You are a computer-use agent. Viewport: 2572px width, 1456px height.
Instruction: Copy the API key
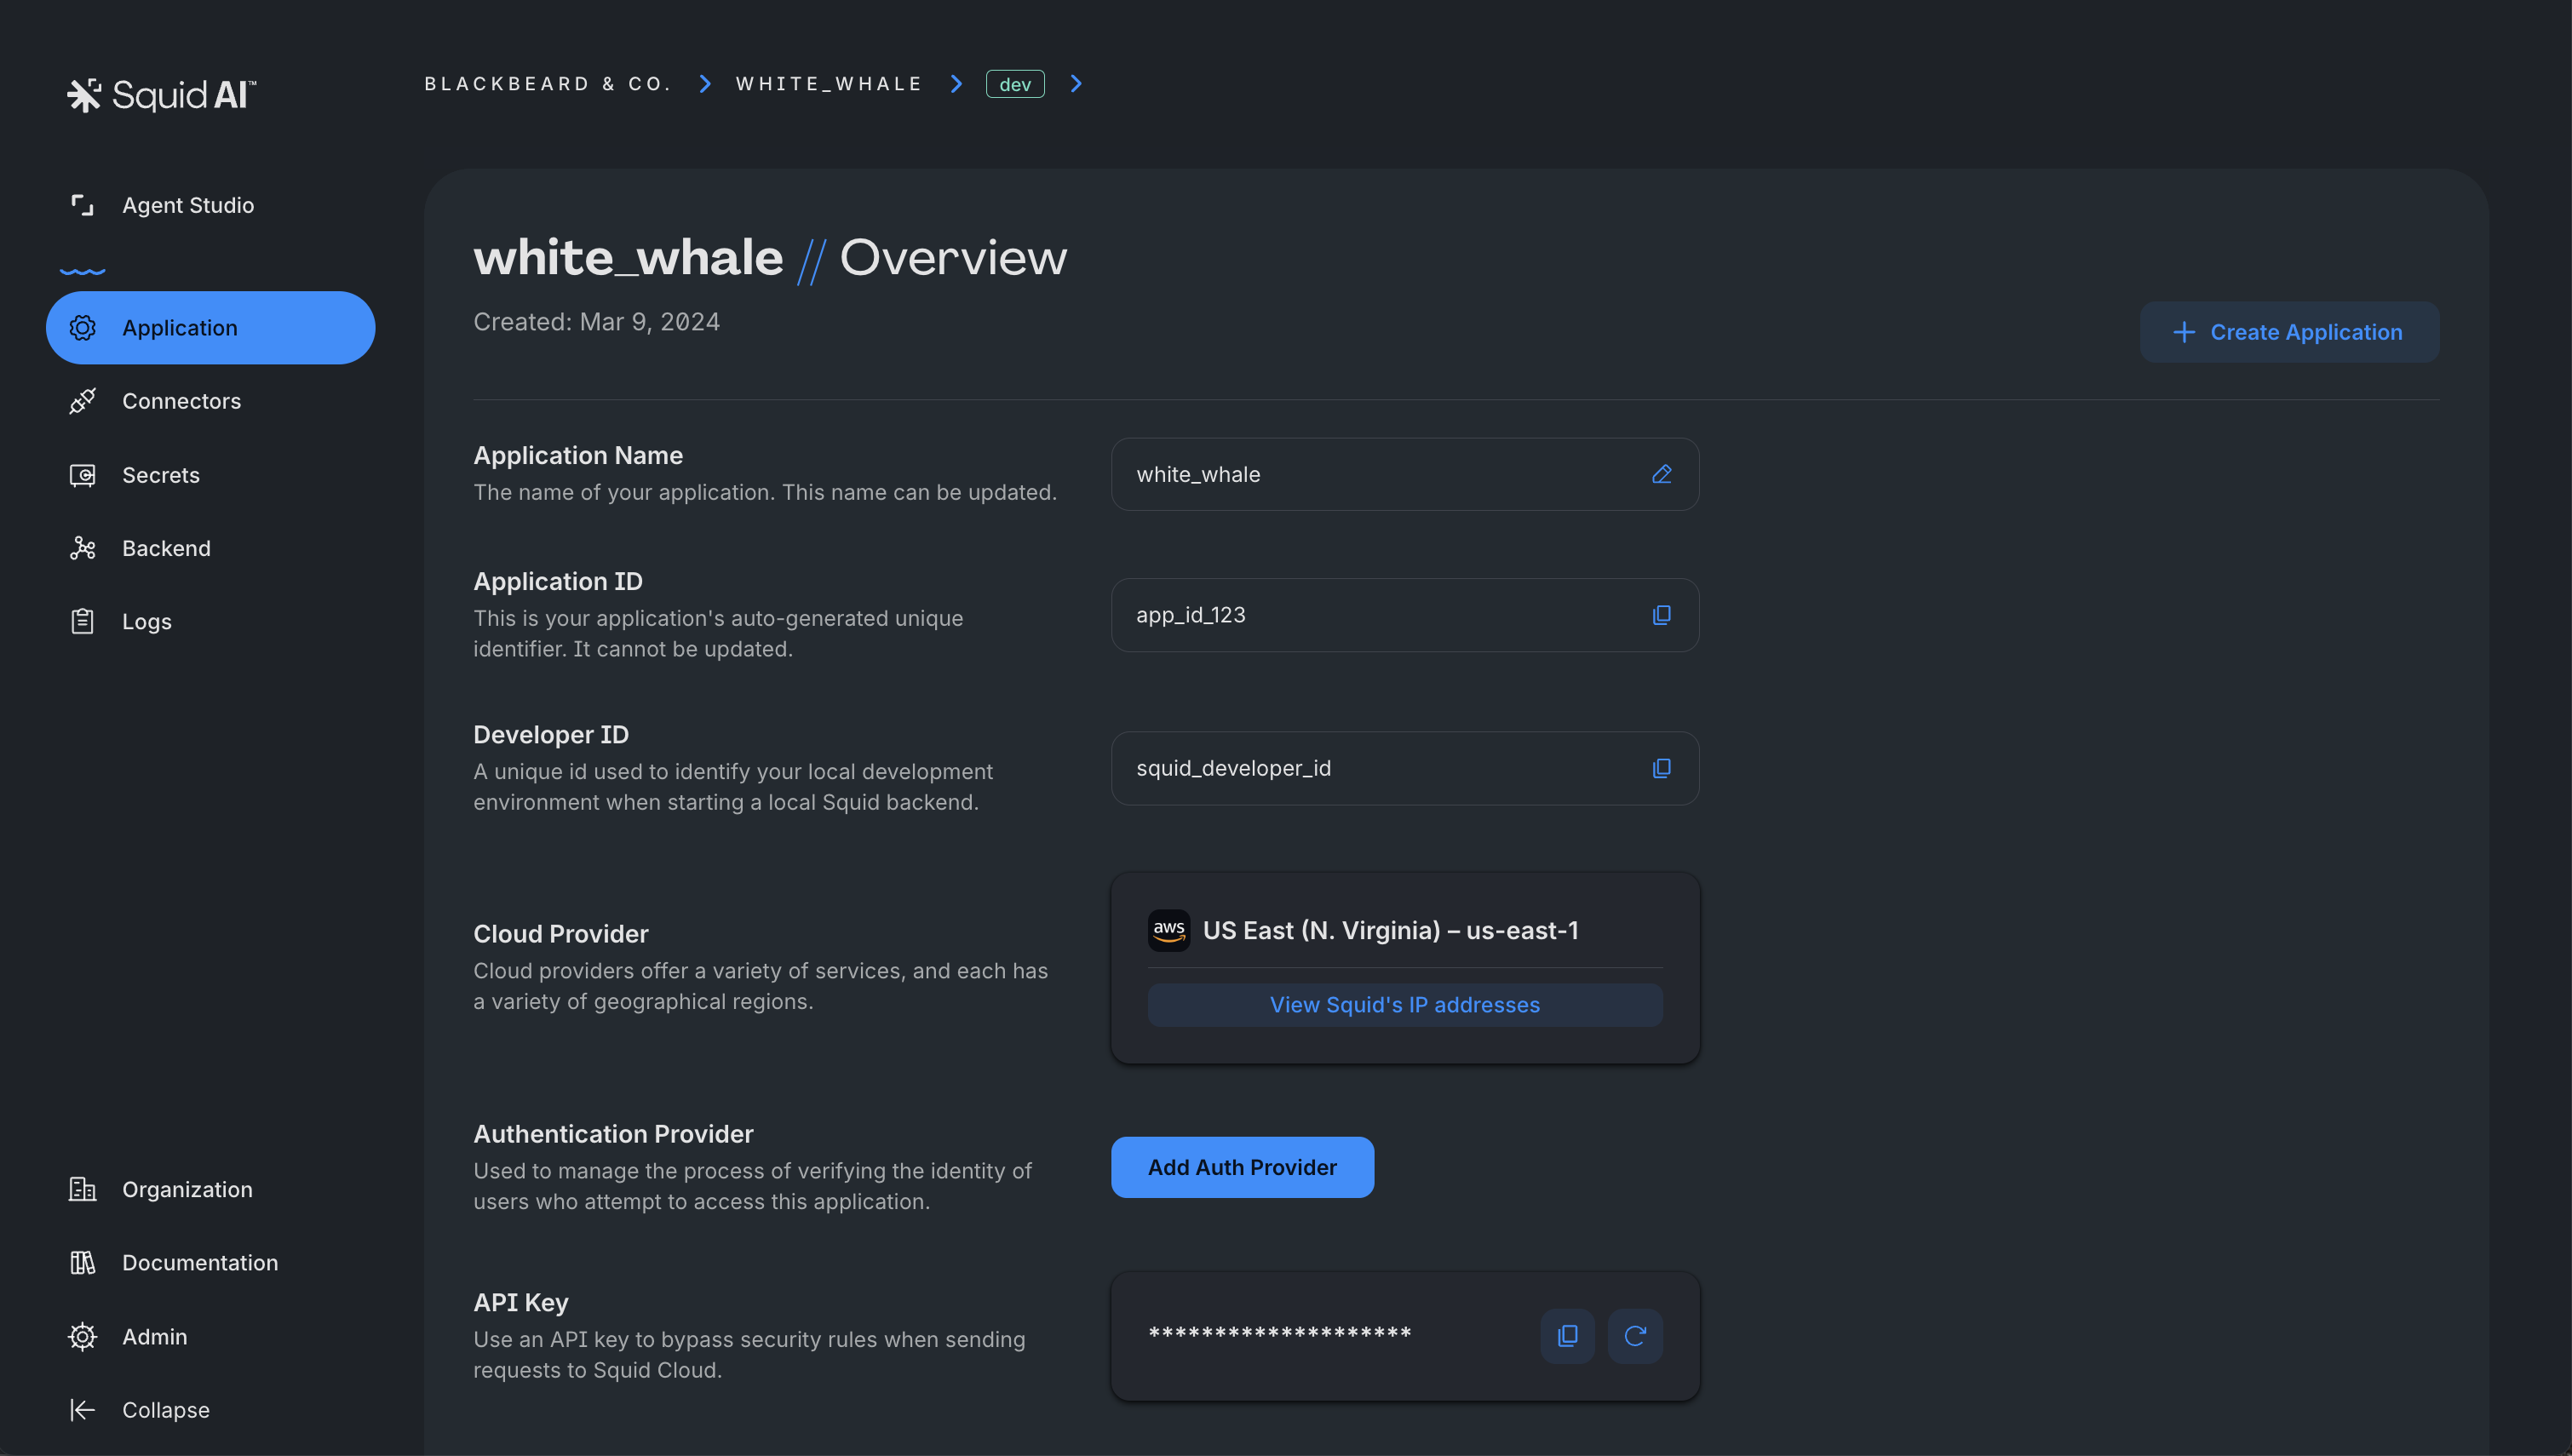(1568, 1336)
